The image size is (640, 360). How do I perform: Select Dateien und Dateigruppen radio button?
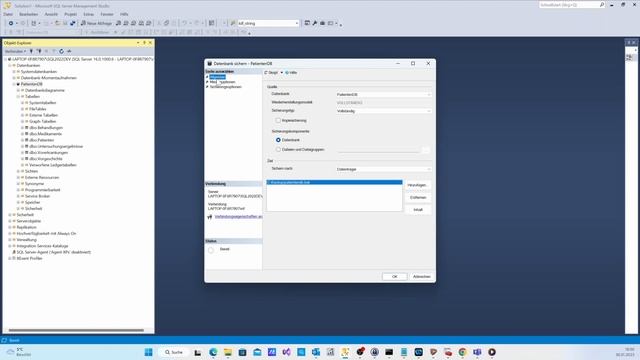[x=278, y=150]
